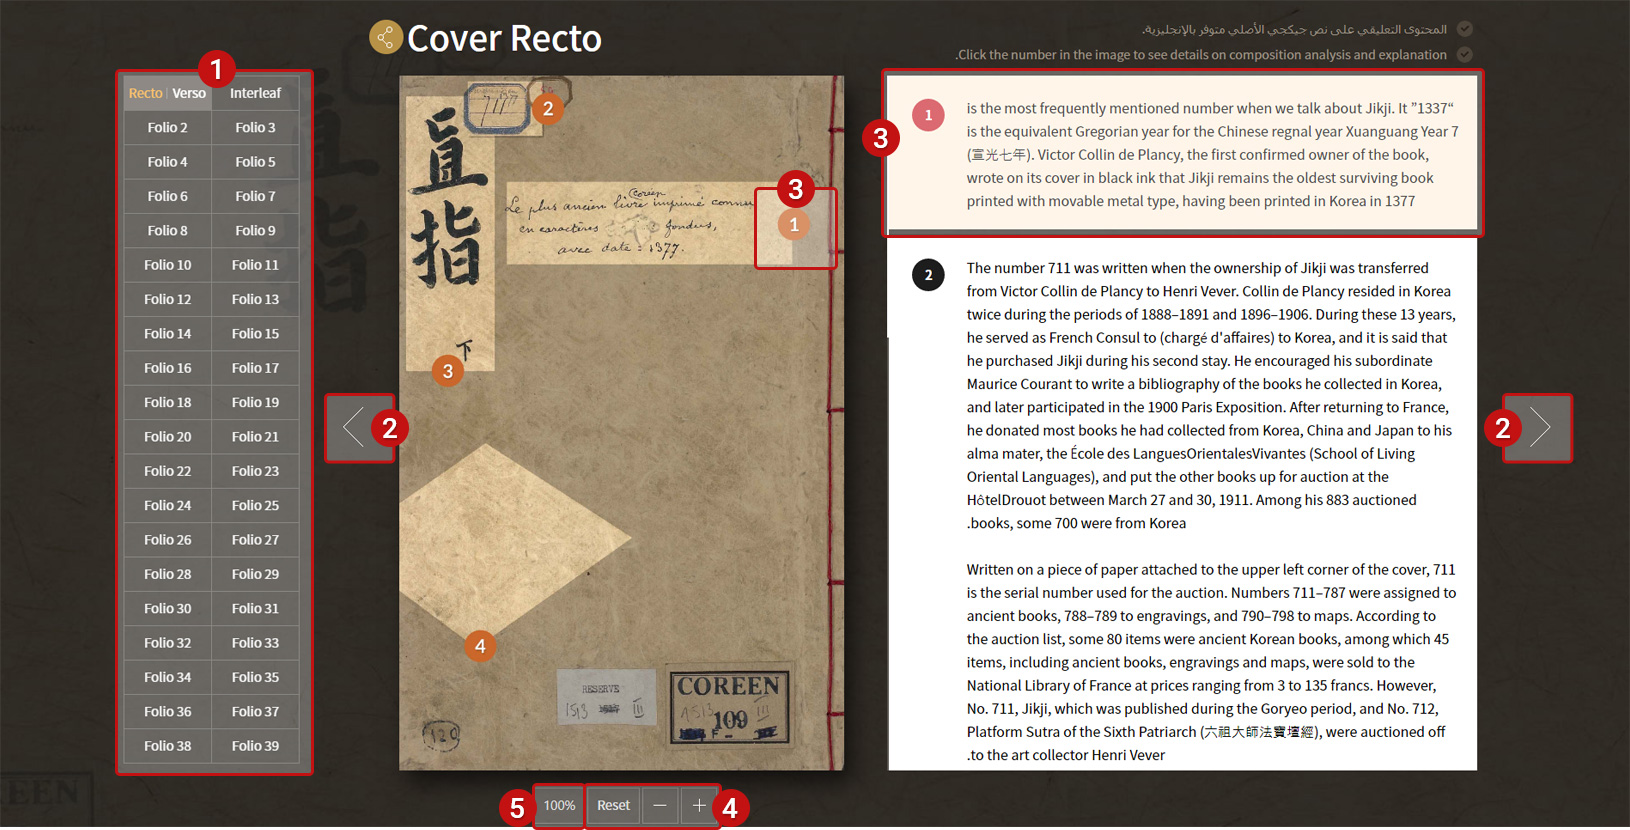This screenshot has width=1630, height=830.
Task: Select black badge 2 in the explanation panel
Action: [928, 275]
